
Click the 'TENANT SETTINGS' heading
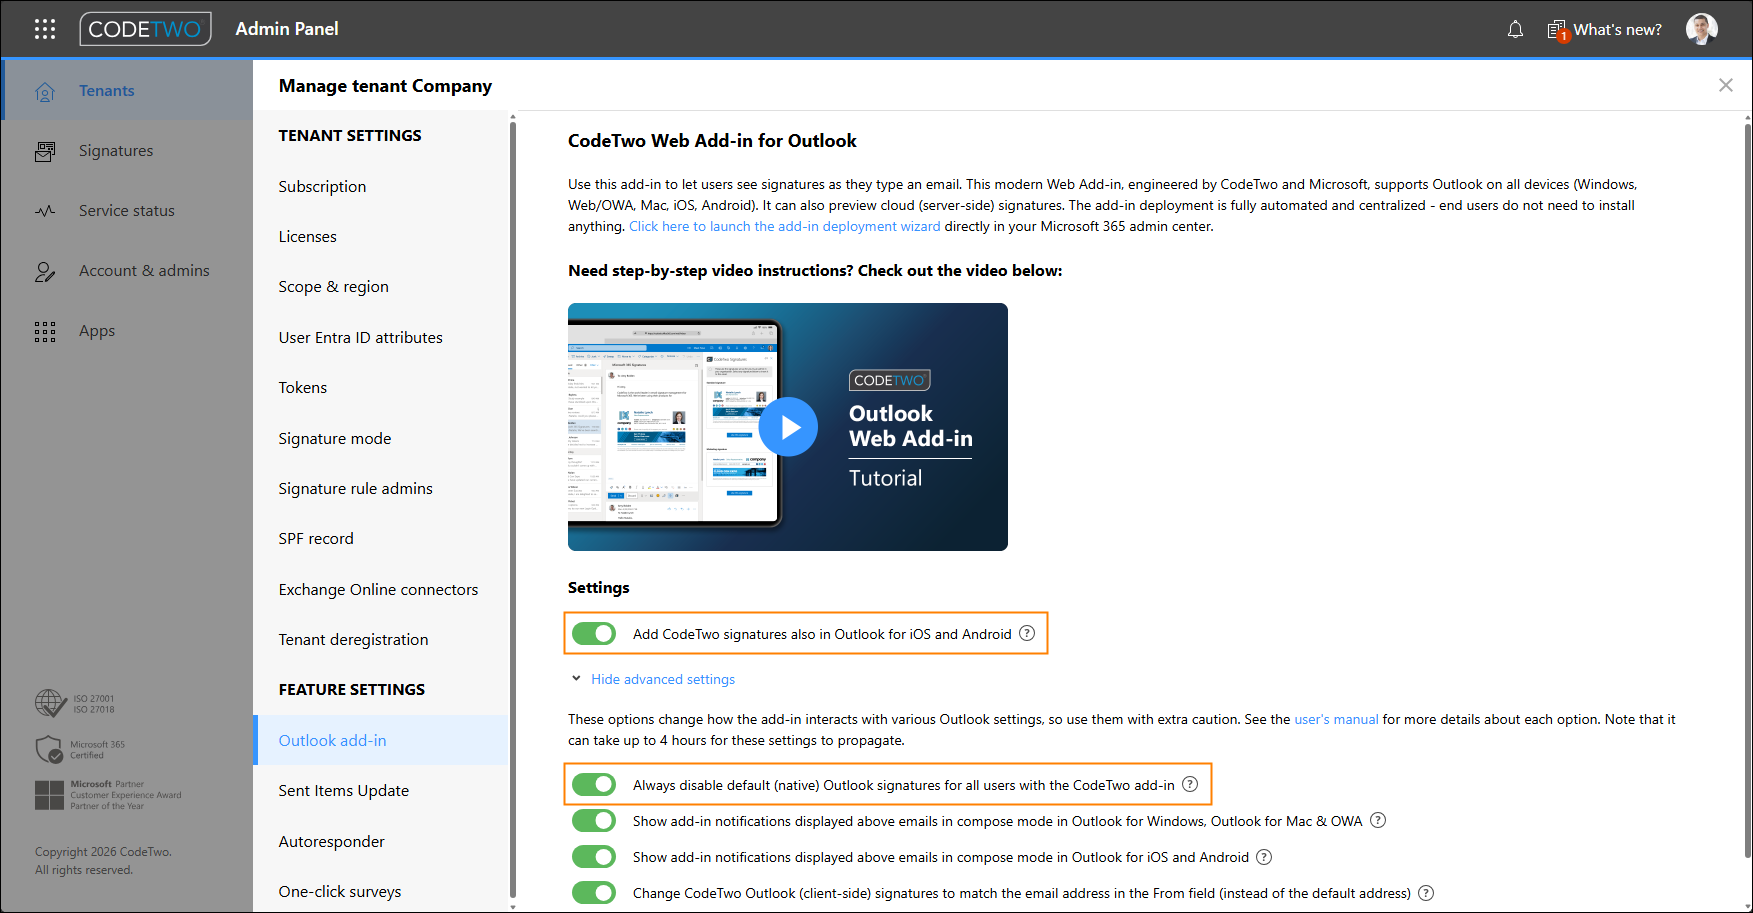point(350,135)
